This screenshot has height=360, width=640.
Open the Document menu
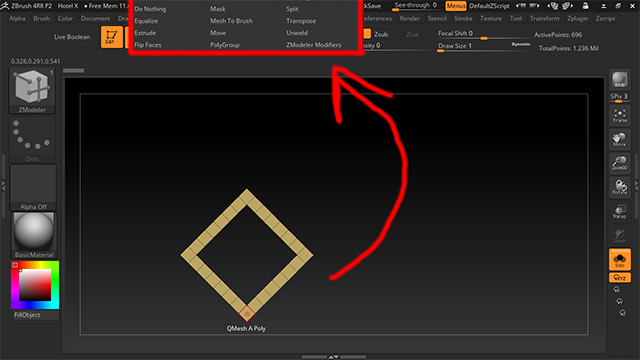pos(96,18)
